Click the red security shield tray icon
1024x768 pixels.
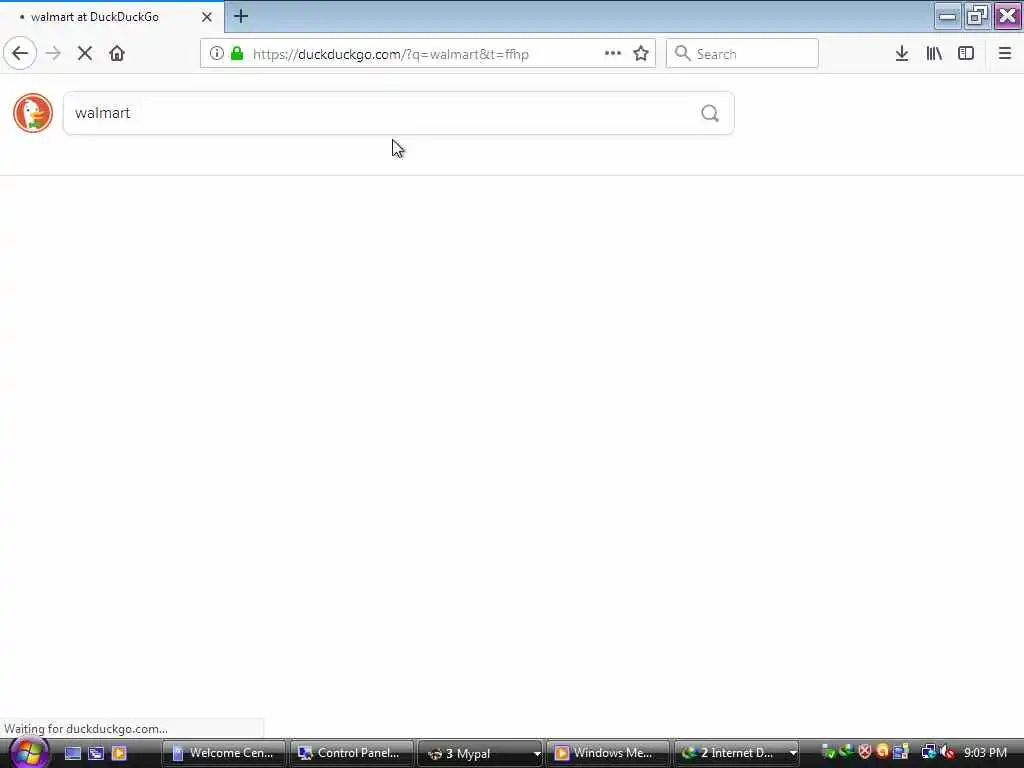click(x=865, y=752)
